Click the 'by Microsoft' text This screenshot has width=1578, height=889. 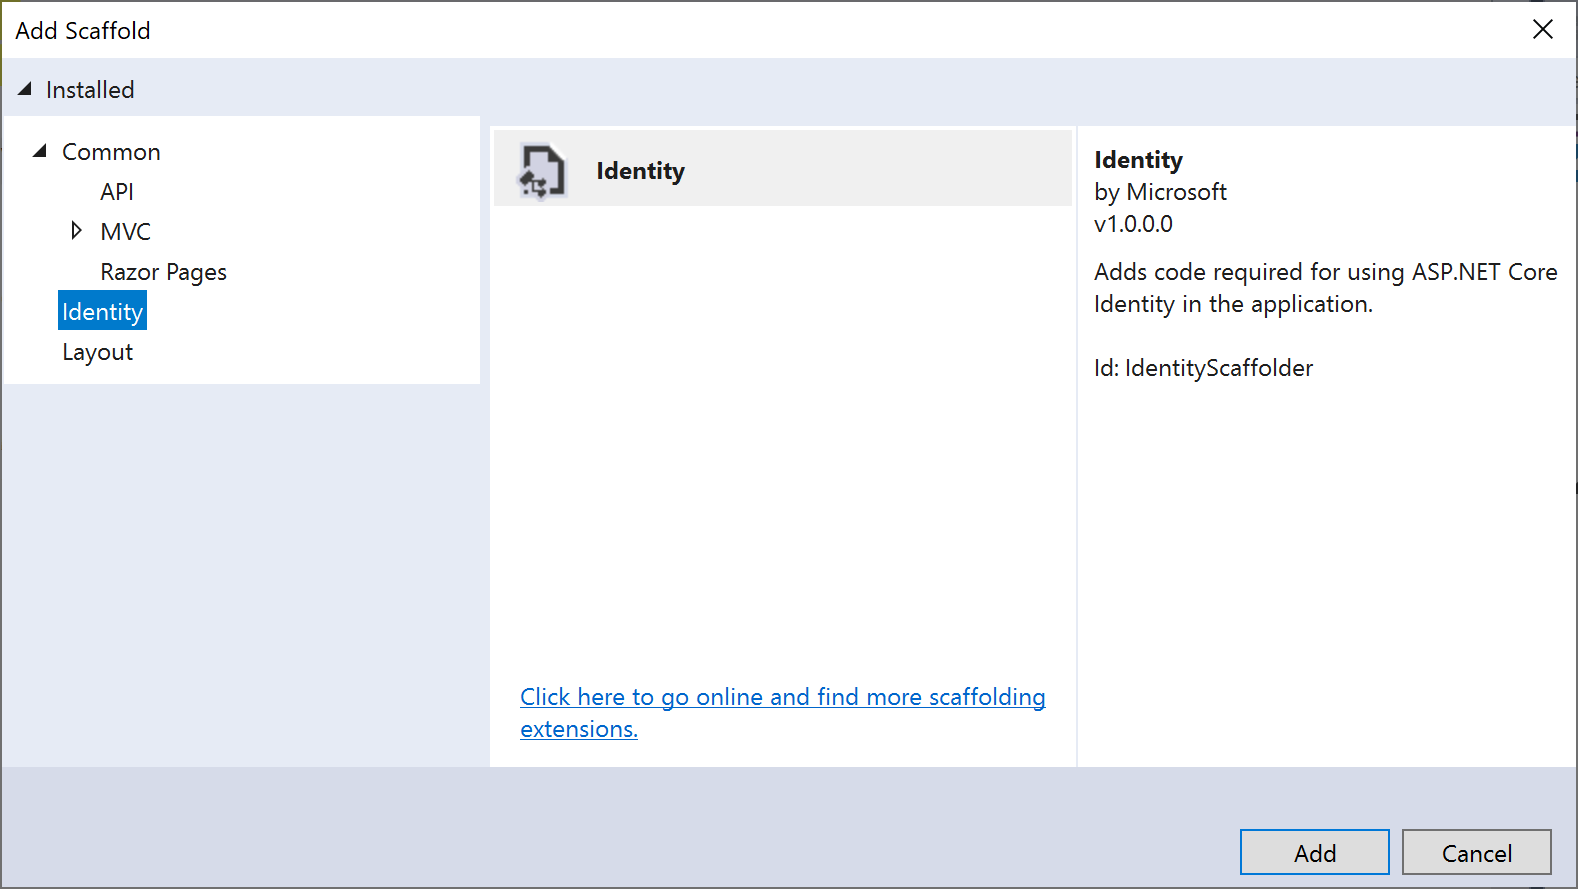tap(1160, 191)
